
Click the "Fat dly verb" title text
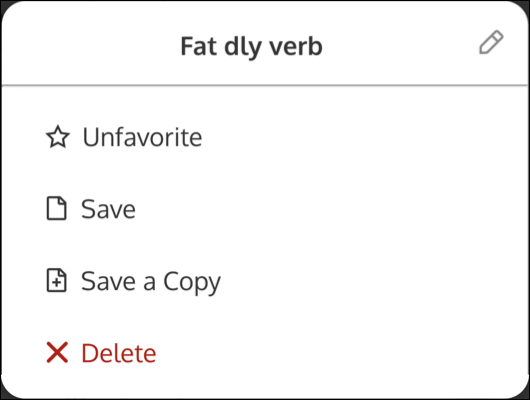(x=251, y=46)
